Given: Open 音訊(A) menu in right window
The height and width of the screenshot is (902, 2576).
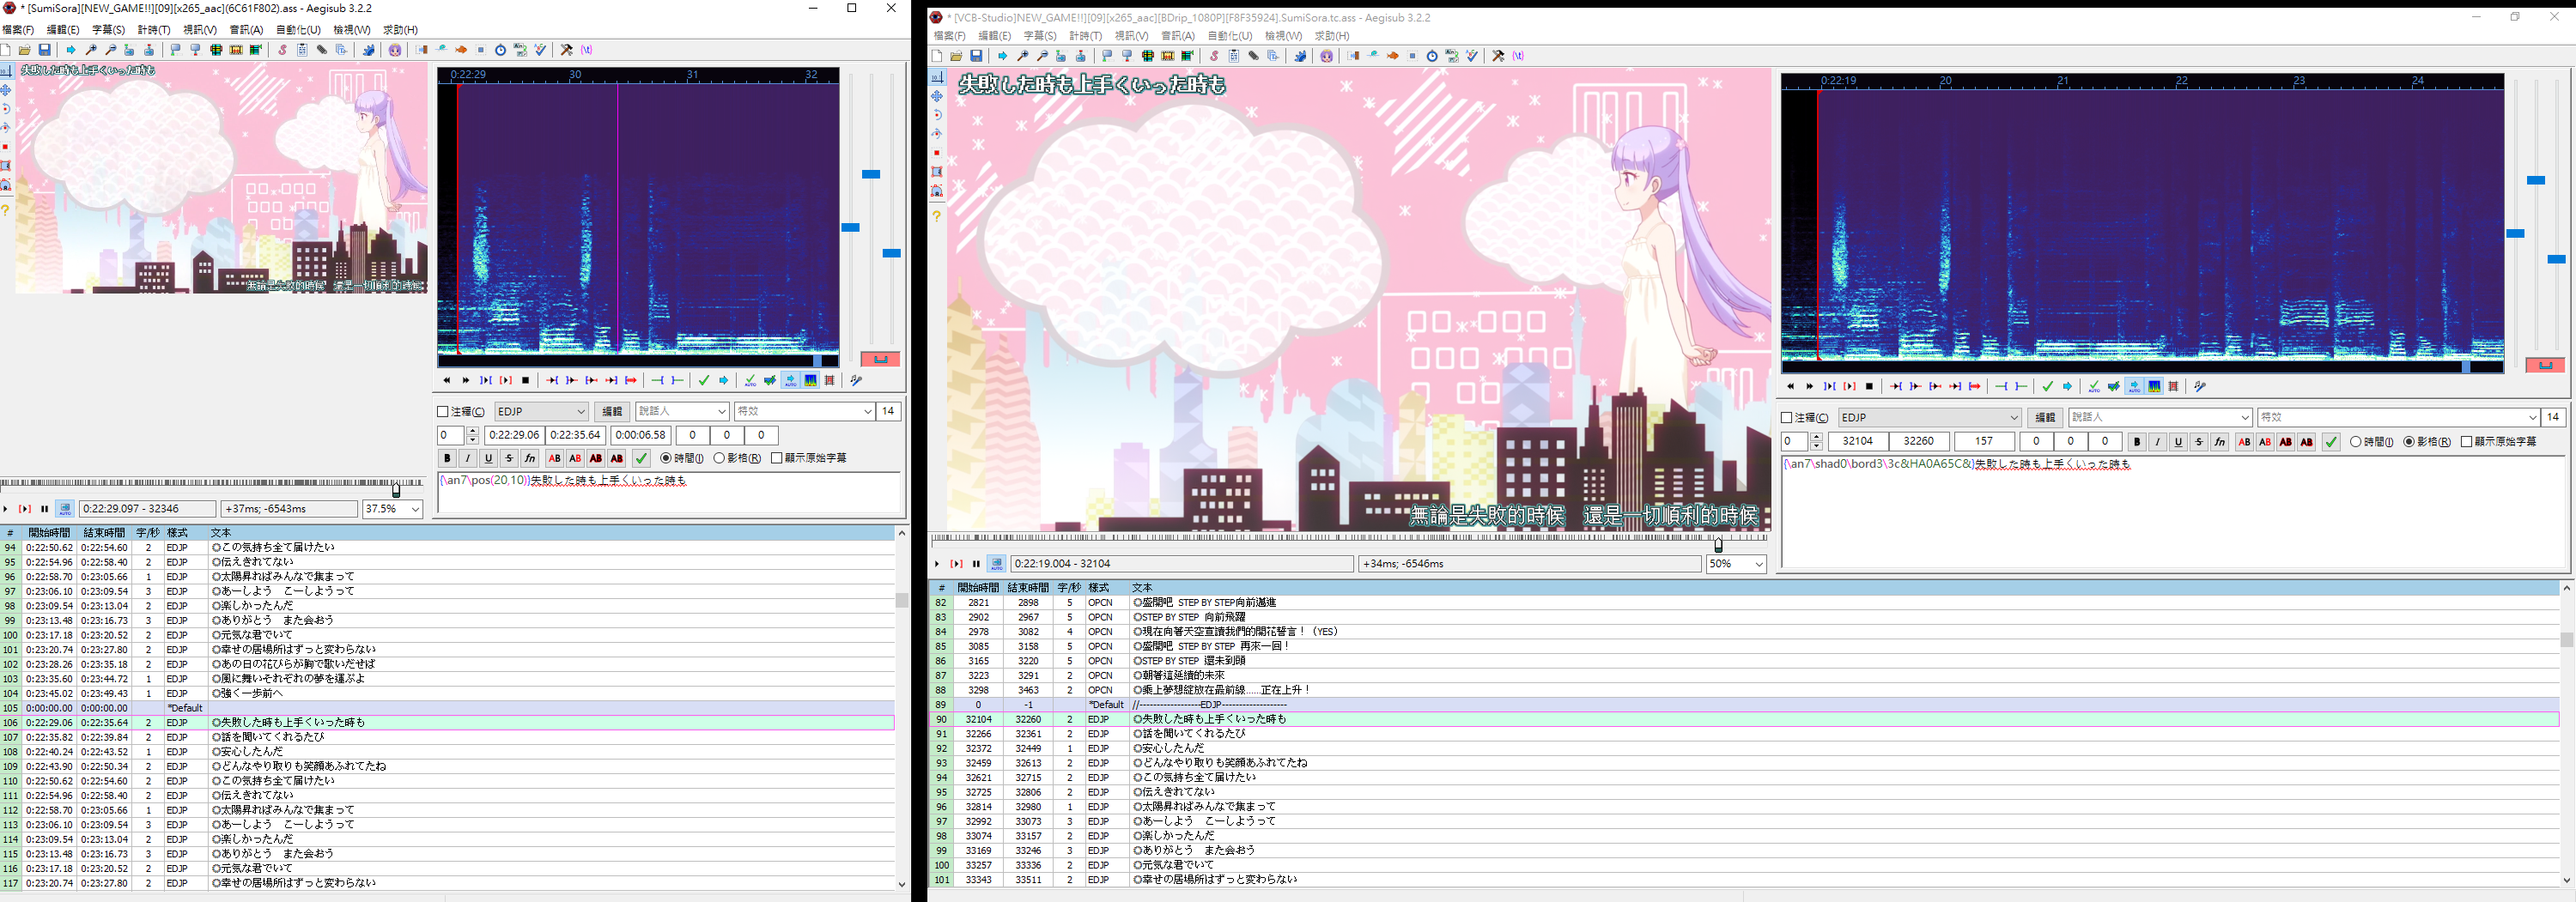Looking at the screenshot, I should click(1177, 36).
